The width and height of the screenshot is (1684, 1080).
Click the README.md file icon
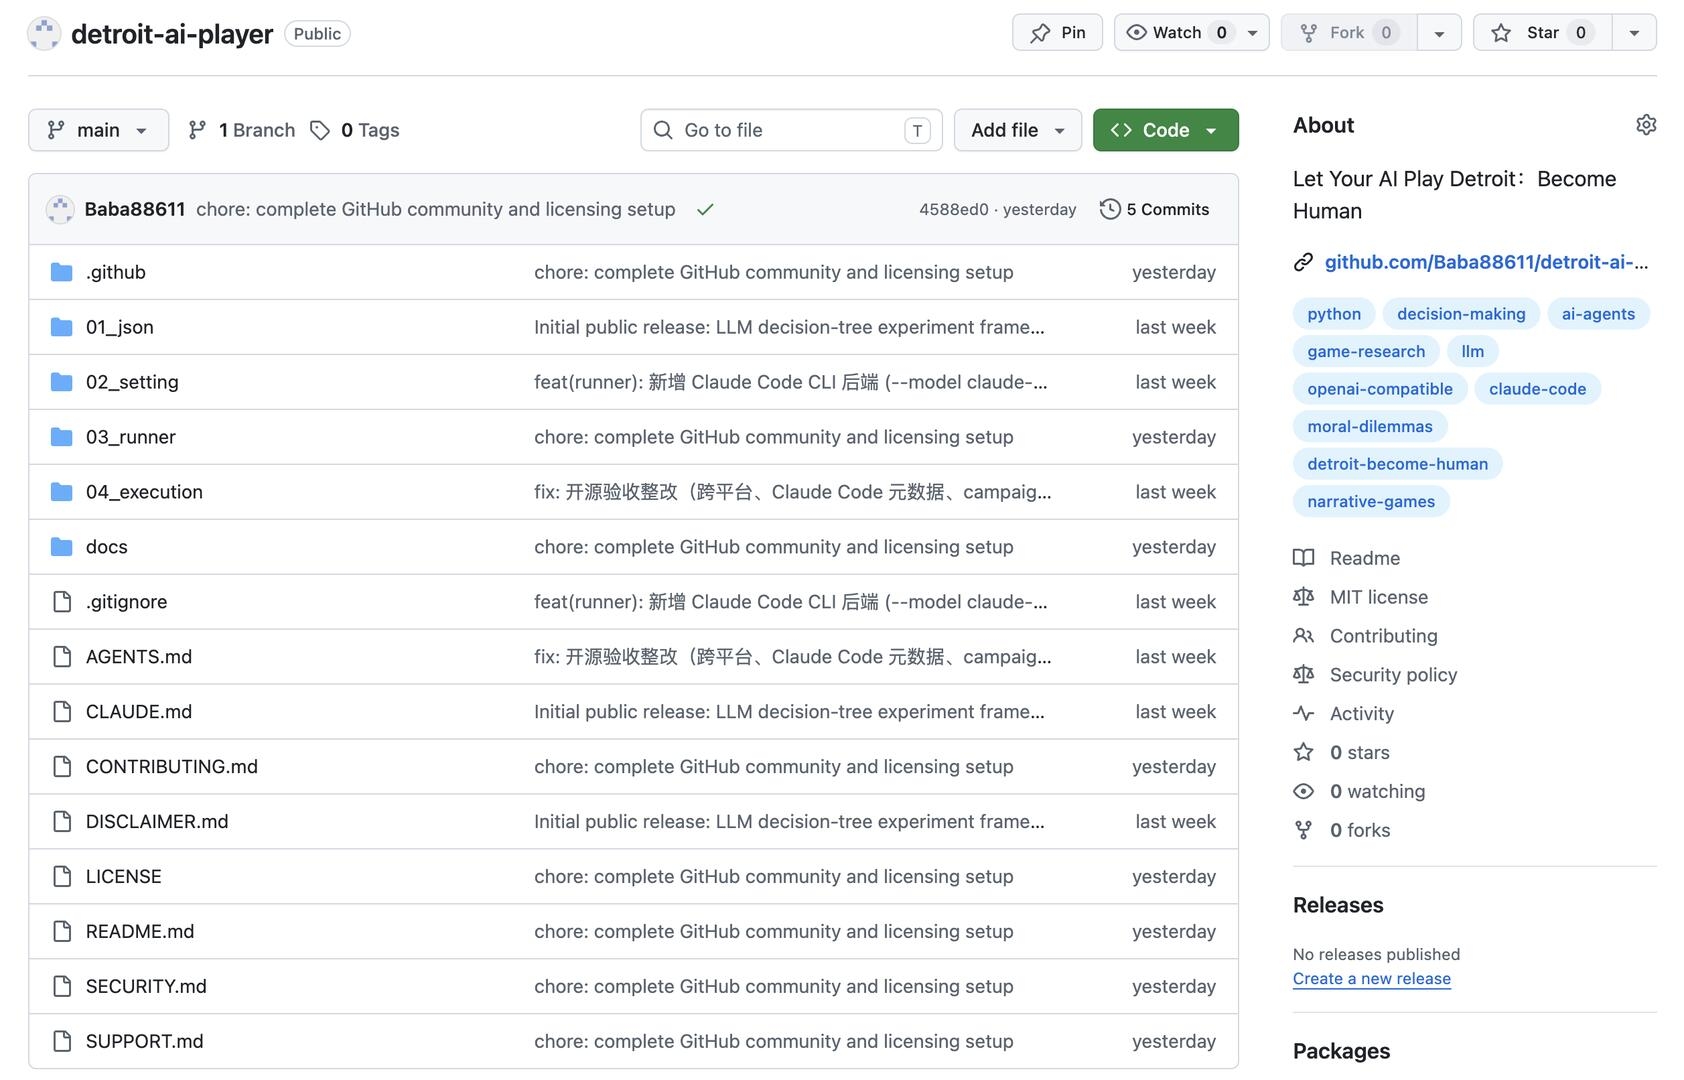coord(62,932)
